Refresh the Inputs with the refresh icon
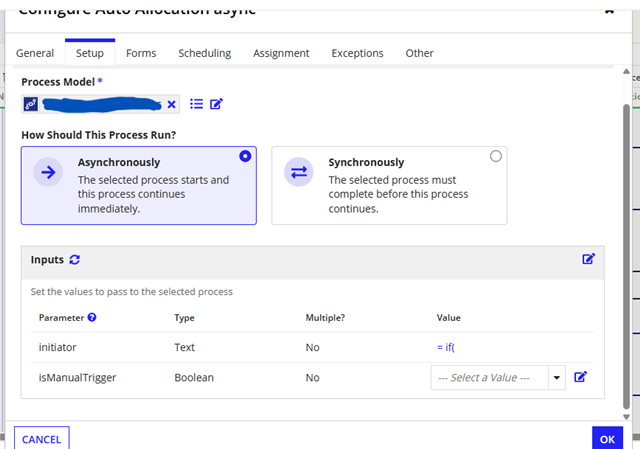Screen dimensions: 640x449 pos(75,260)
